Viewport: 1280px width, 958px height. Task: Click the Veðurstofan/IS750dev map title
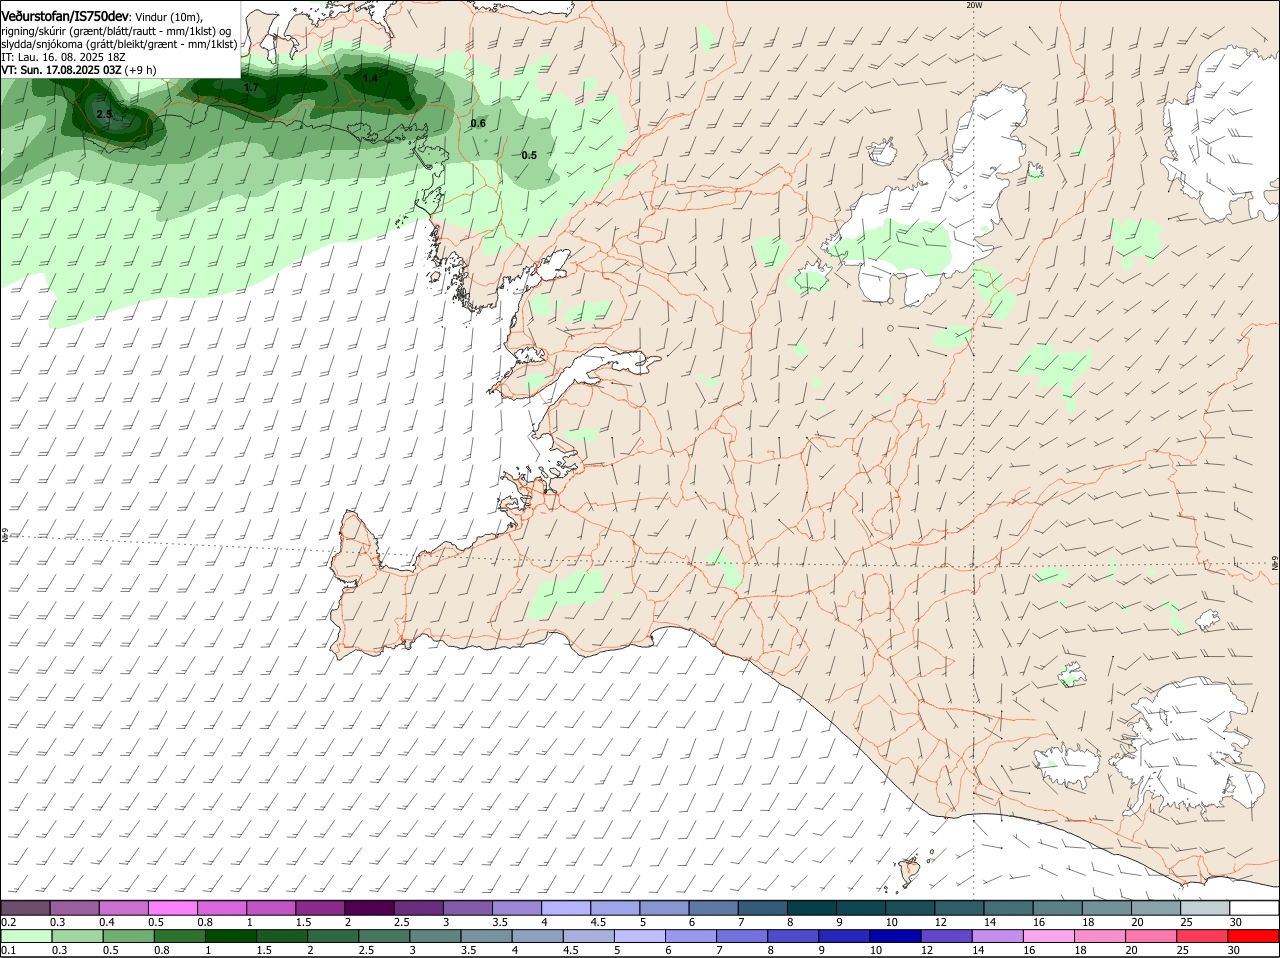(x=66, y=17)
